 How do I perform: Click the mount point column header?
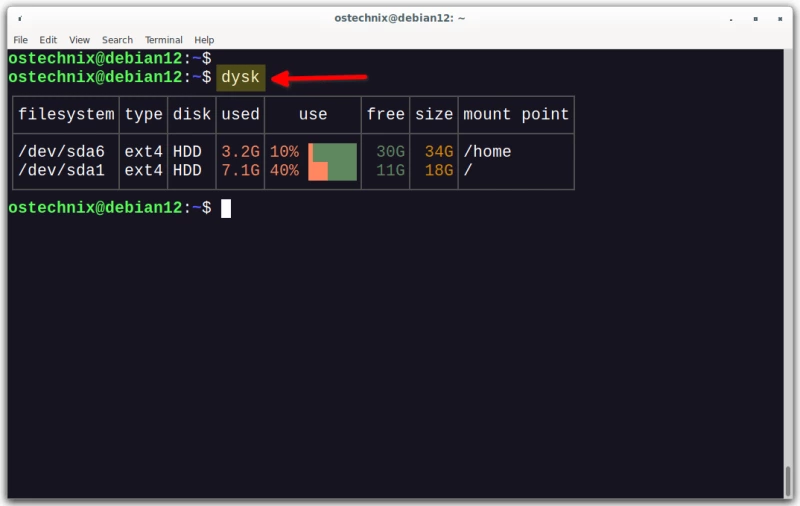[516, 114]
